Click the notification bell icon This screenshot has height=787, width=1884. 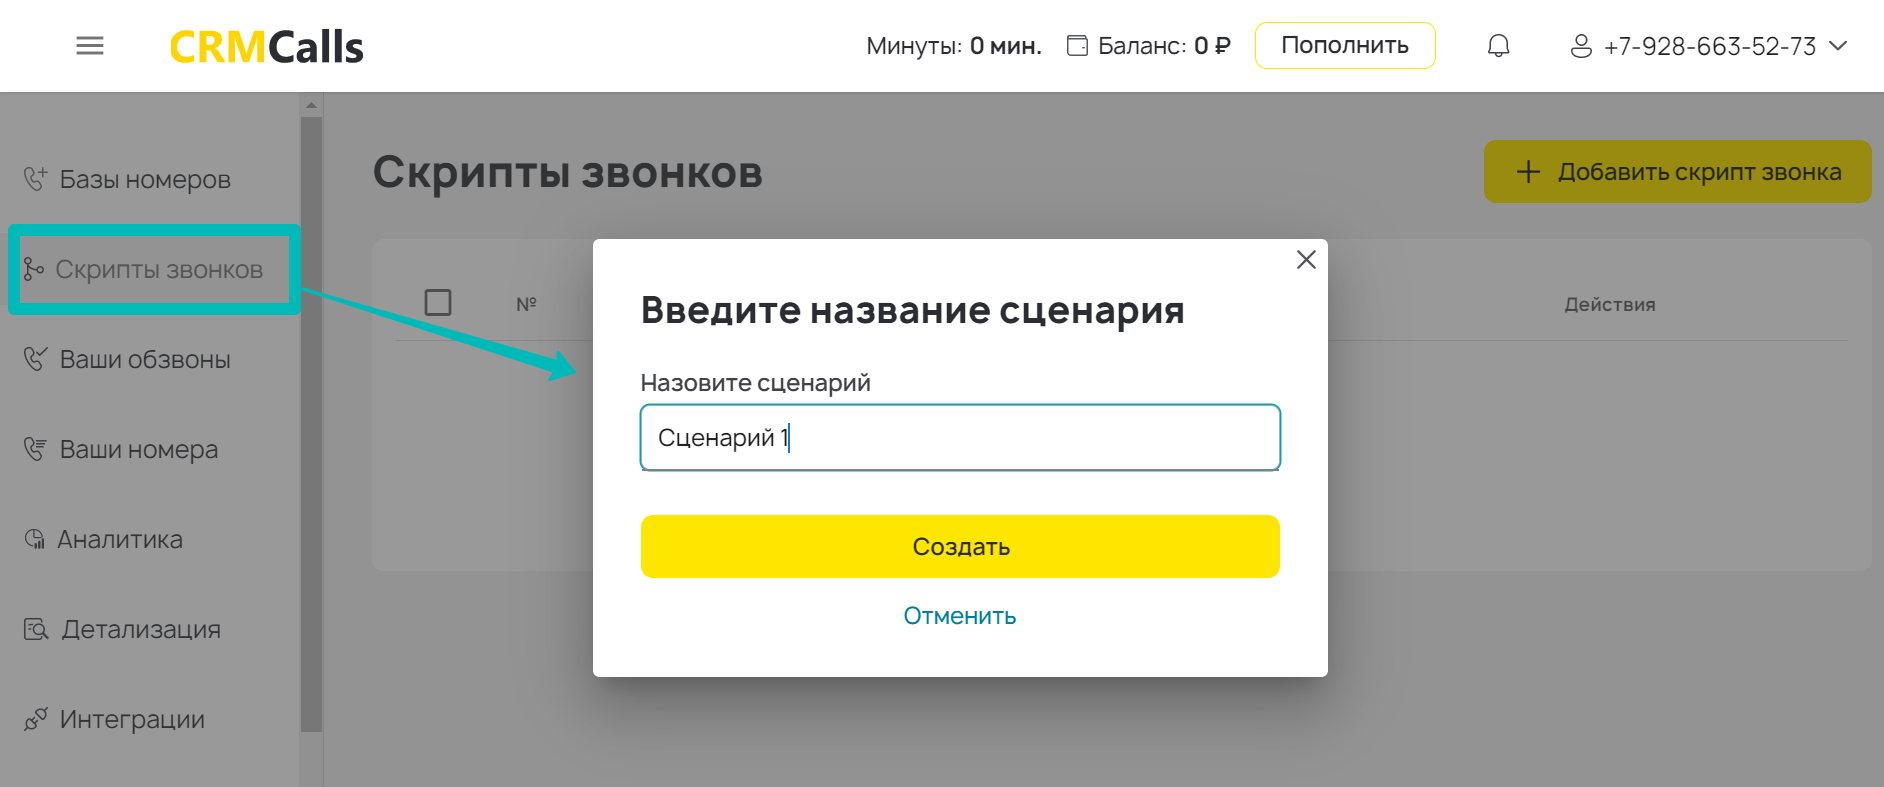1498,46
